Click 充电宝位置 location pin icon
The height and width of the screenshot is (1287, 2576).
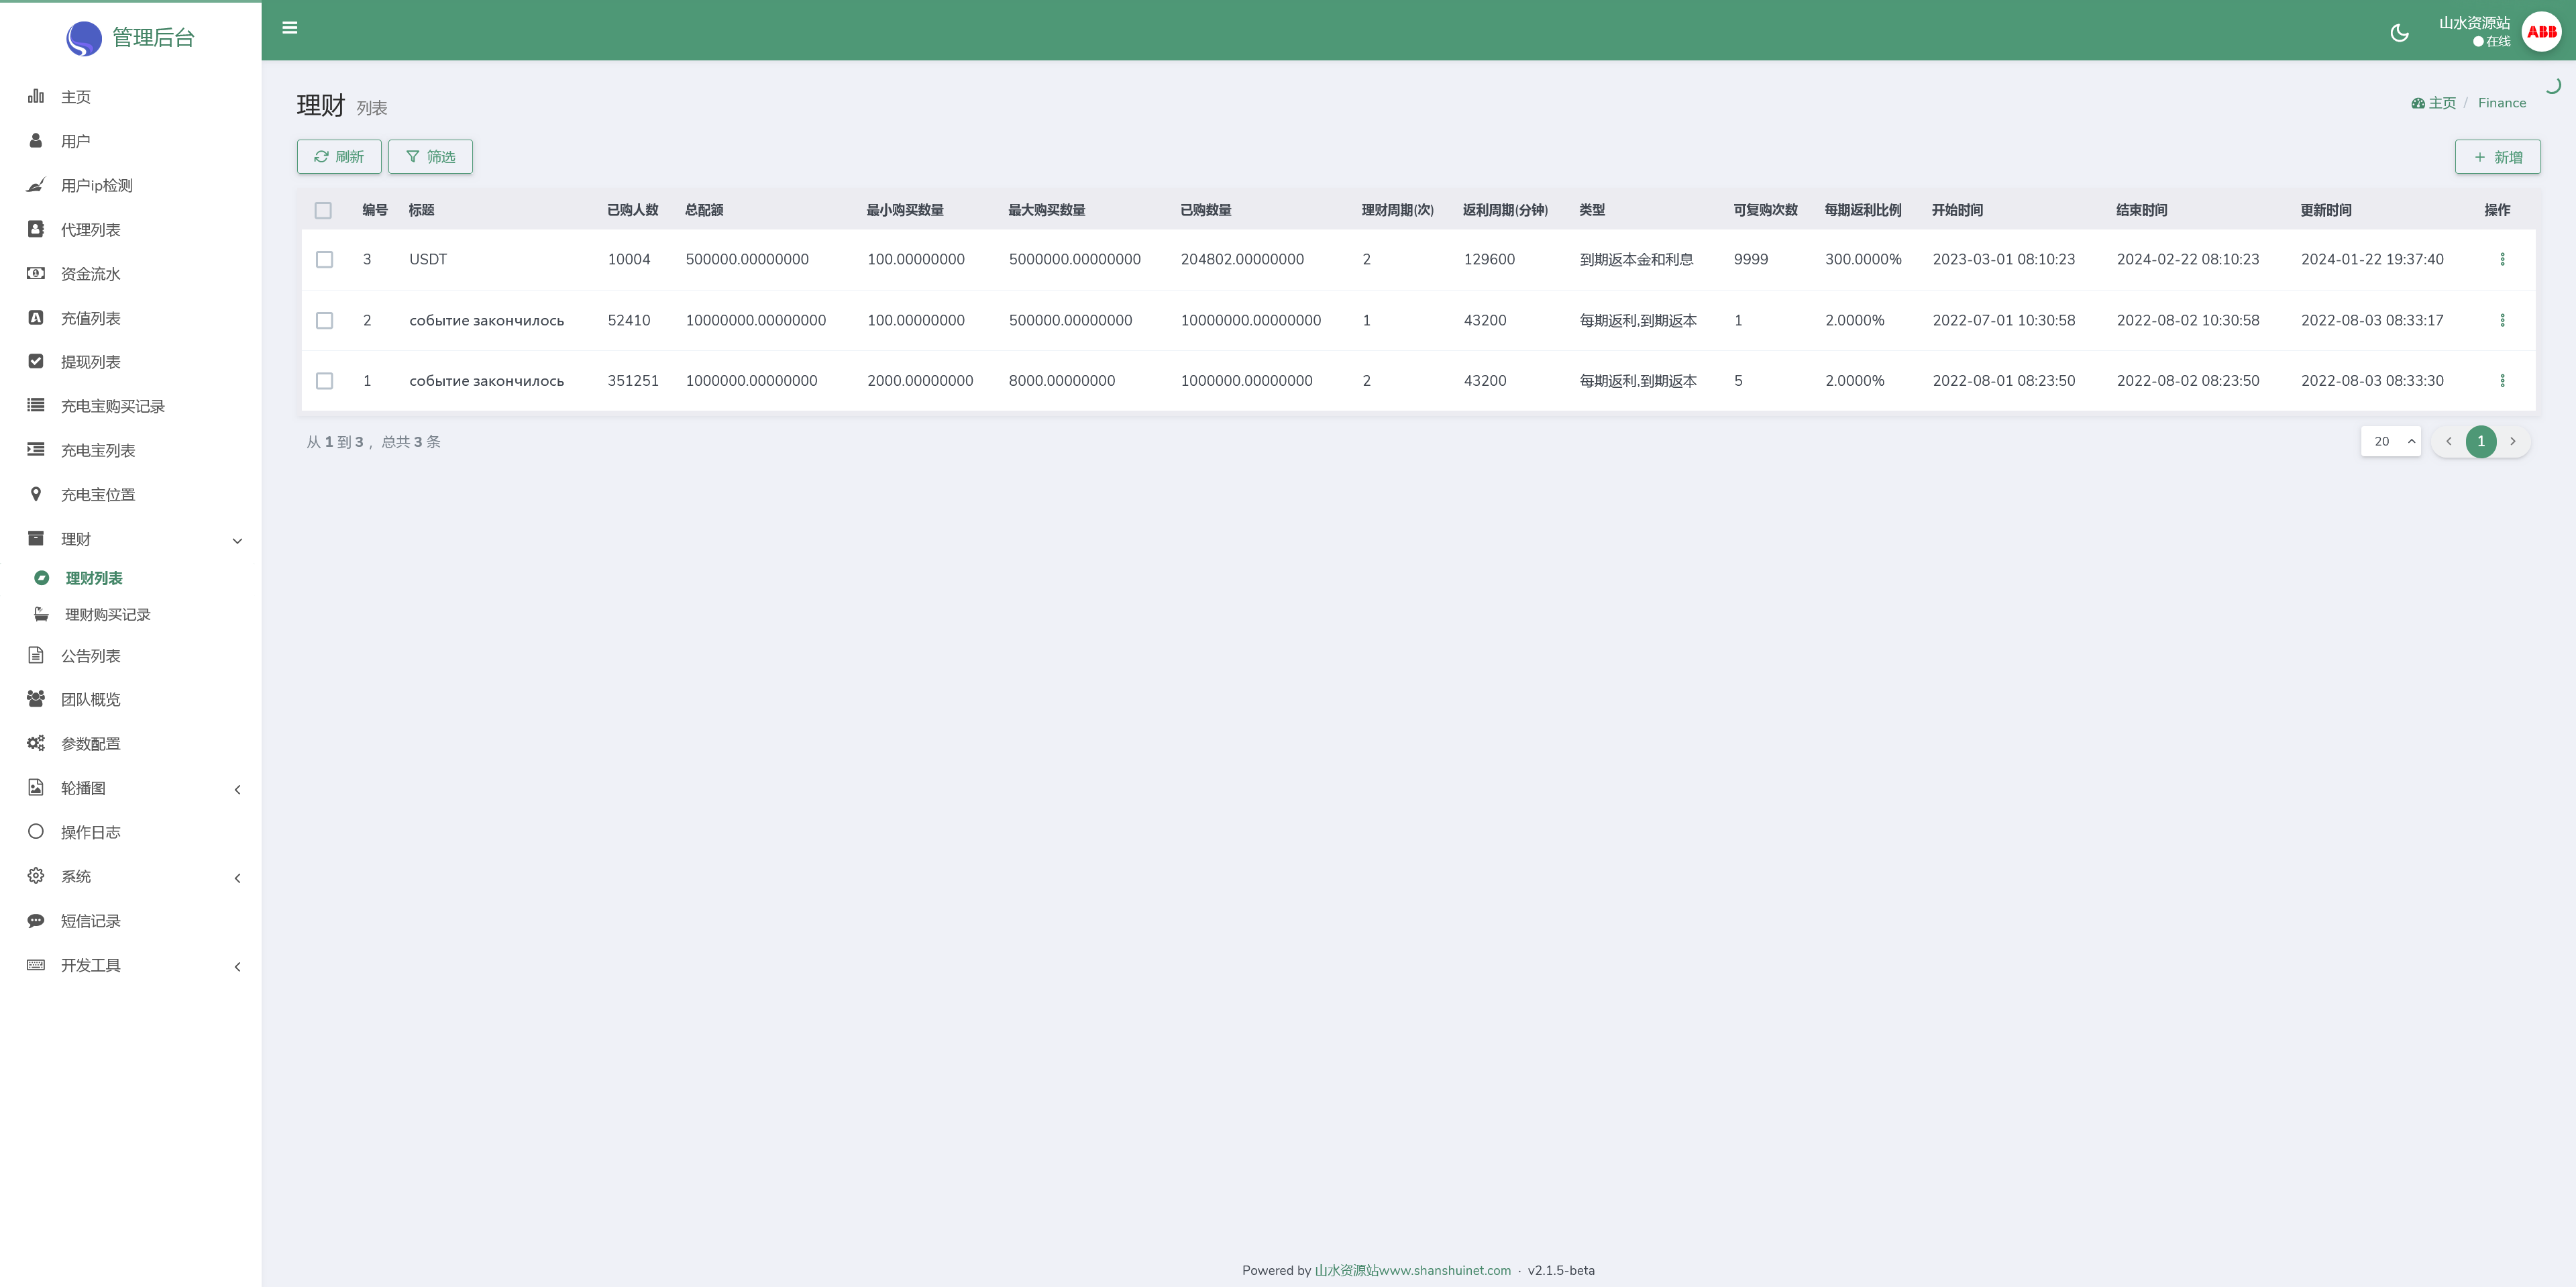36,494
